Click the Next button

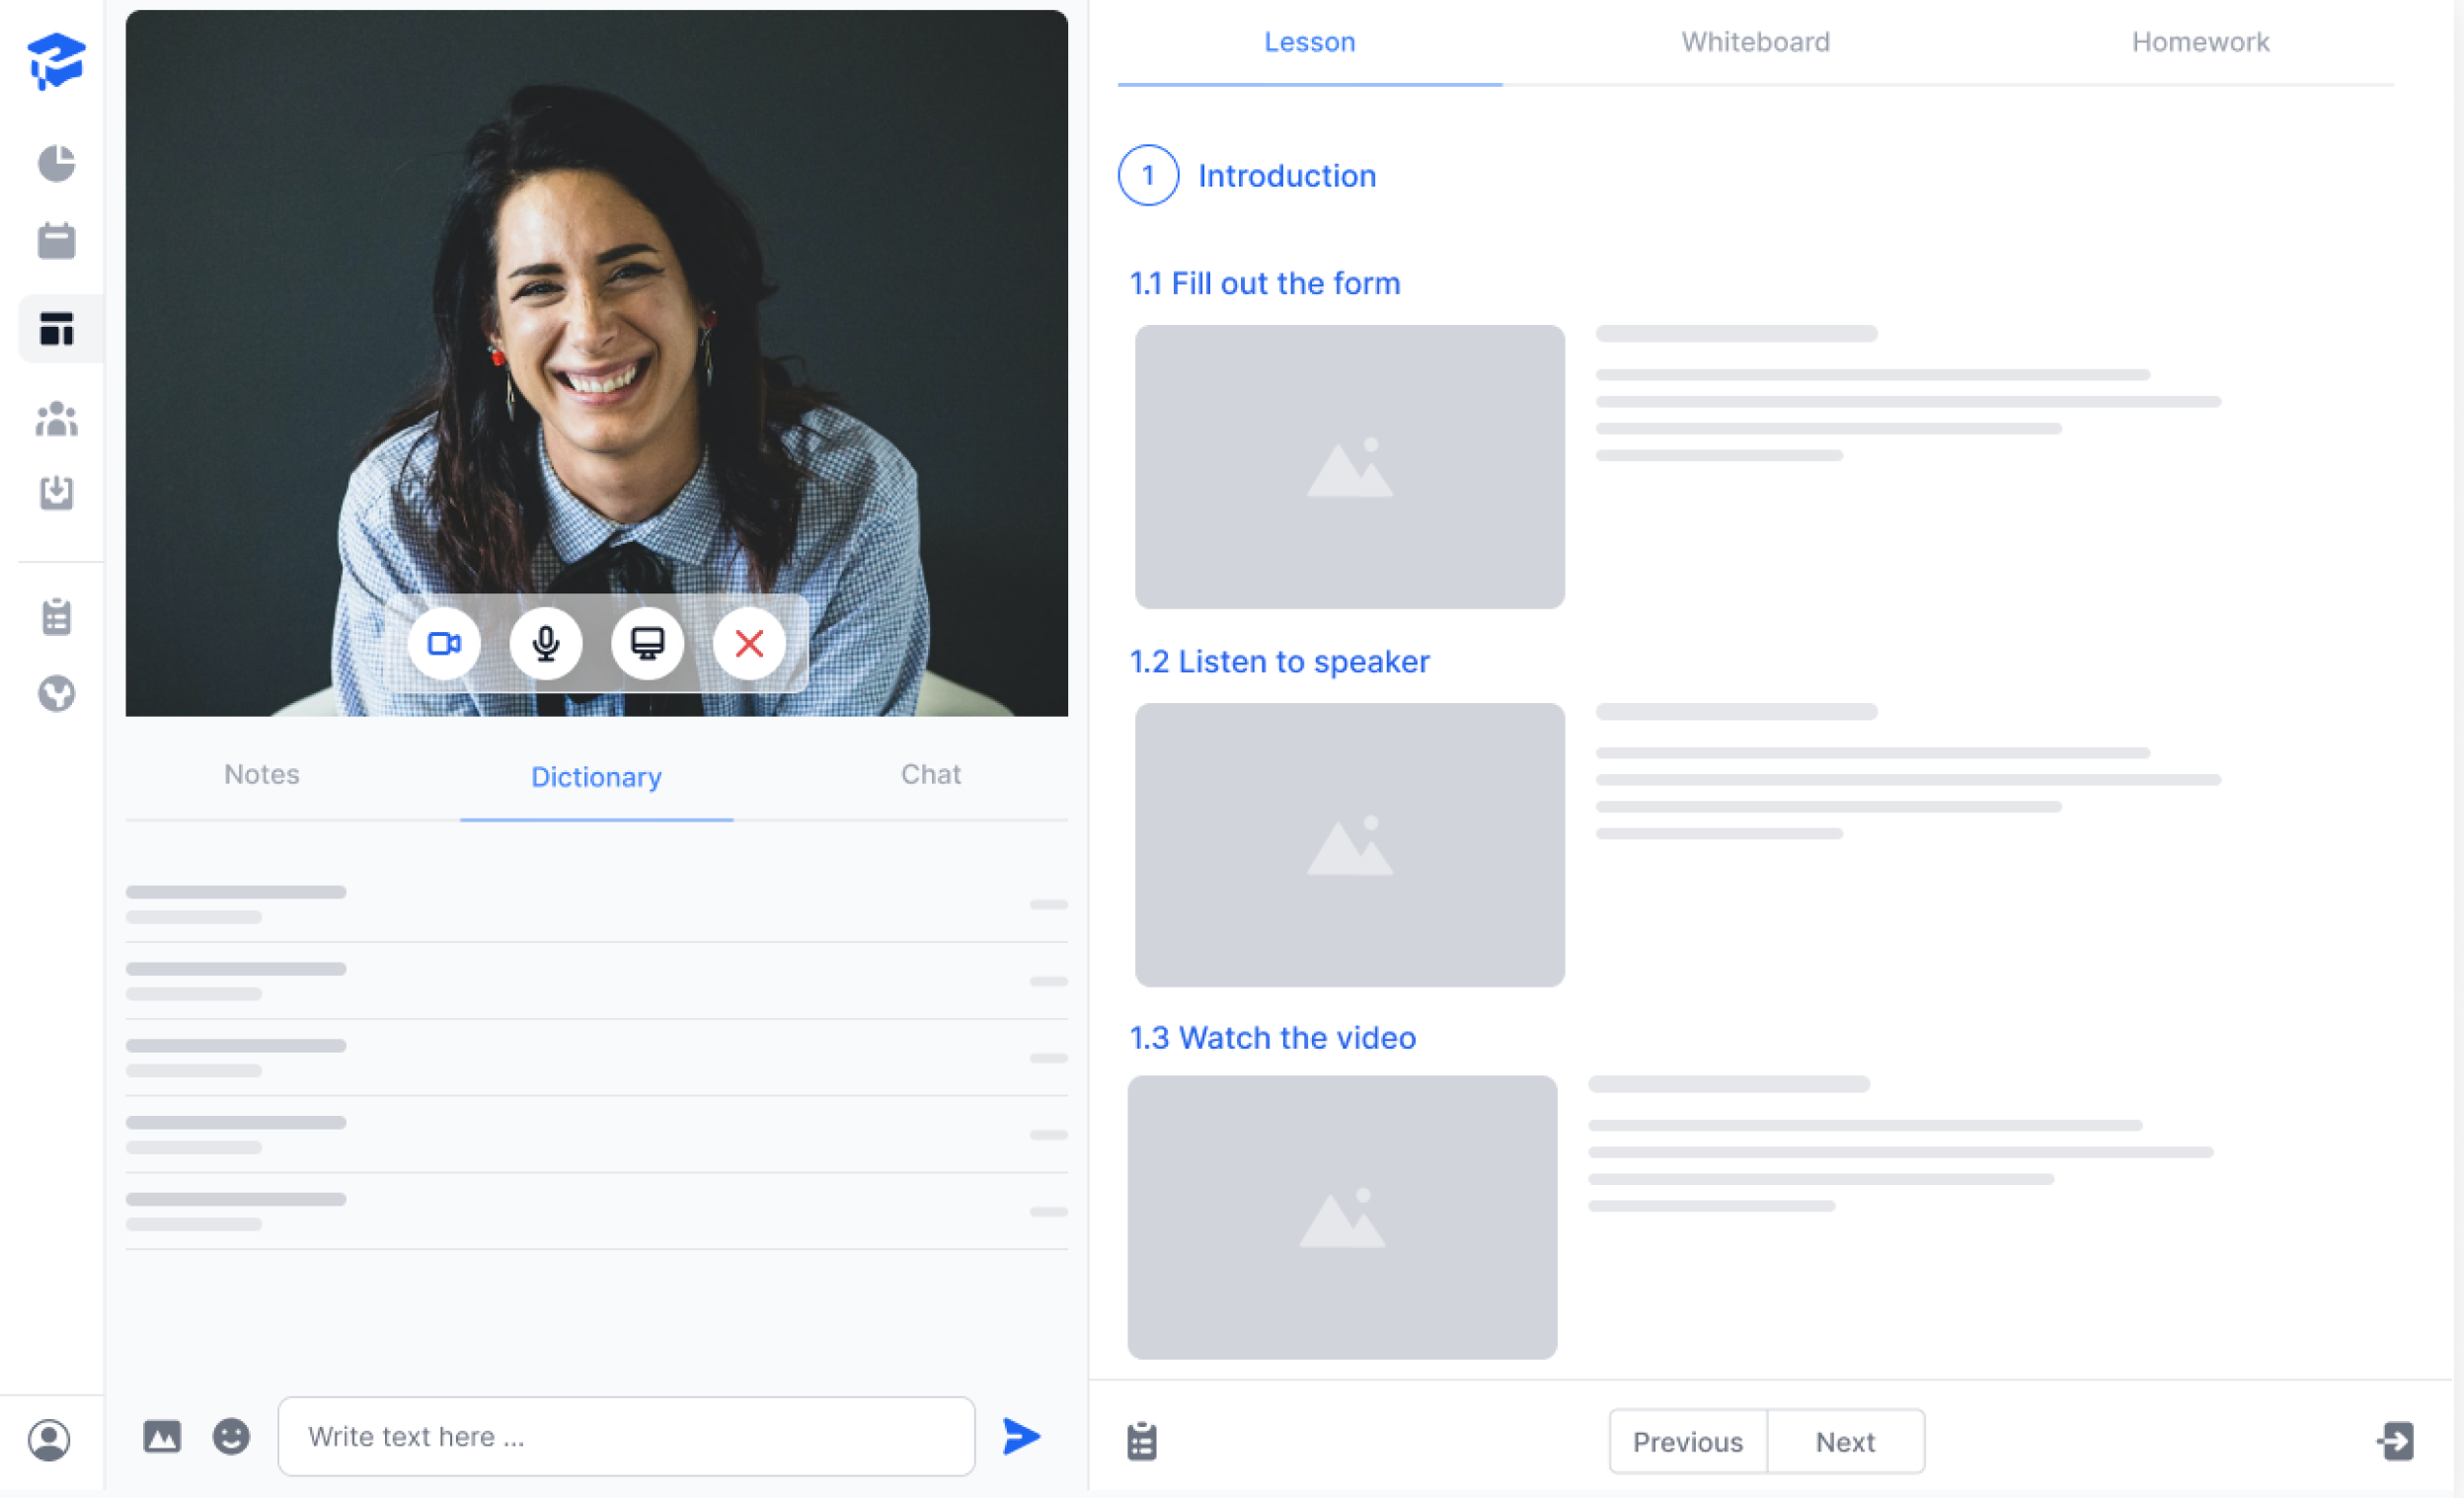[1846, 1442]
